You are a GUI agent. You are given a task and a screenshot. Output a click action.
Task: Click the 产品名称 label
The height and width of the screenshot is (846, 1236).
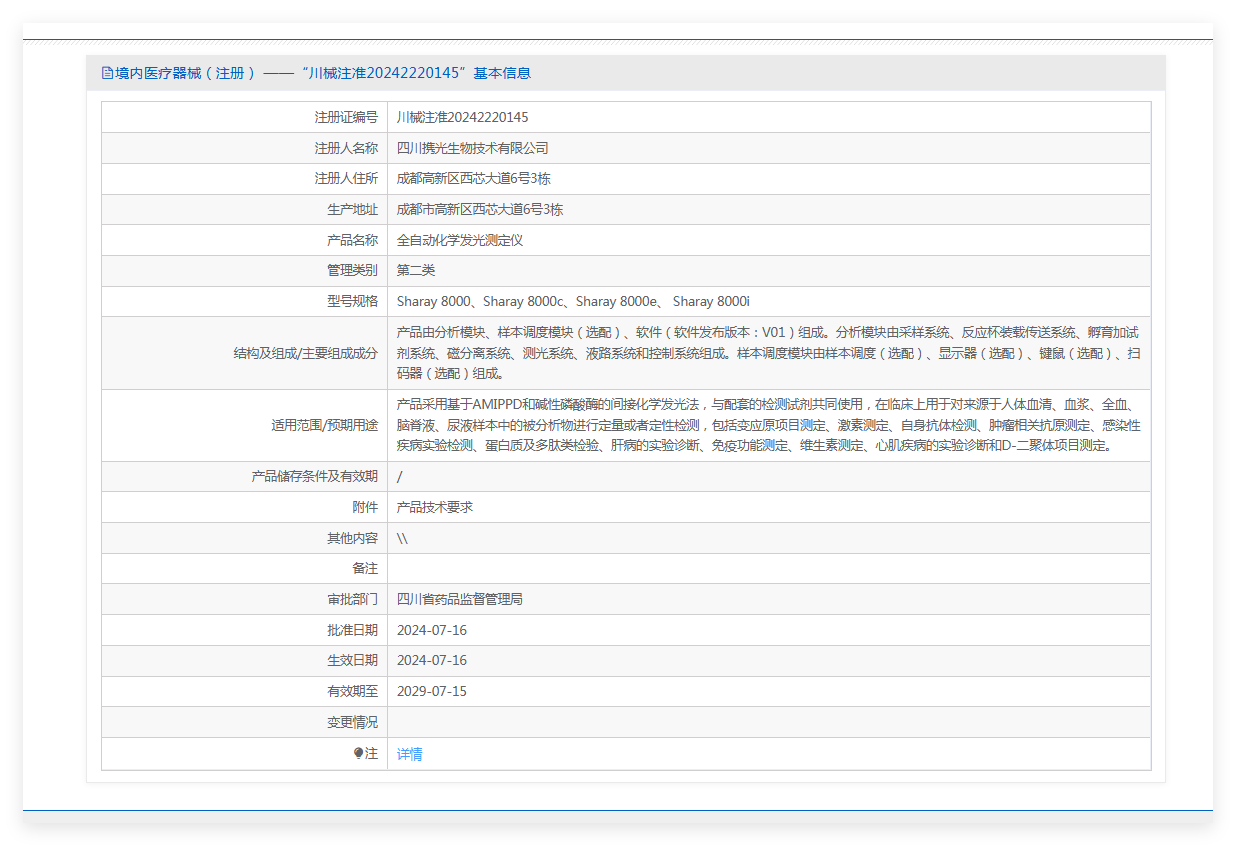point(353,240)
